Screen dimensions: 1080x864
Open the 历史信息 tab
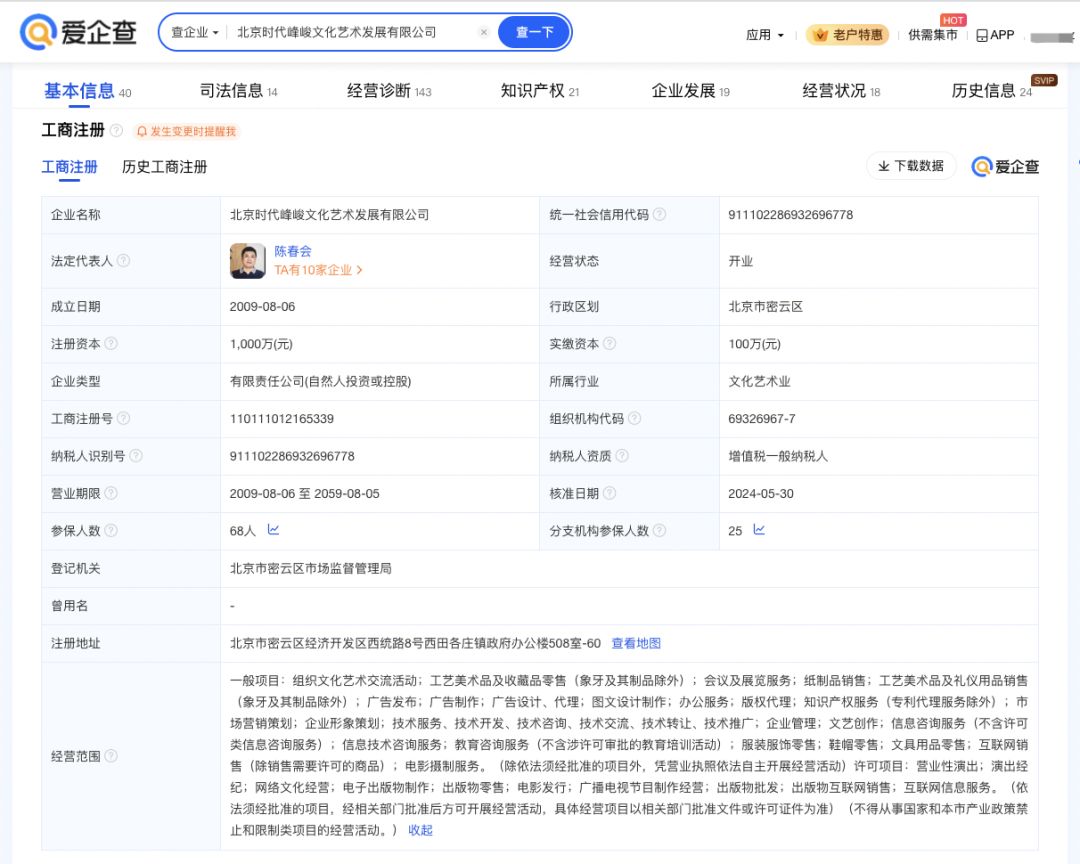click(992, 91)
